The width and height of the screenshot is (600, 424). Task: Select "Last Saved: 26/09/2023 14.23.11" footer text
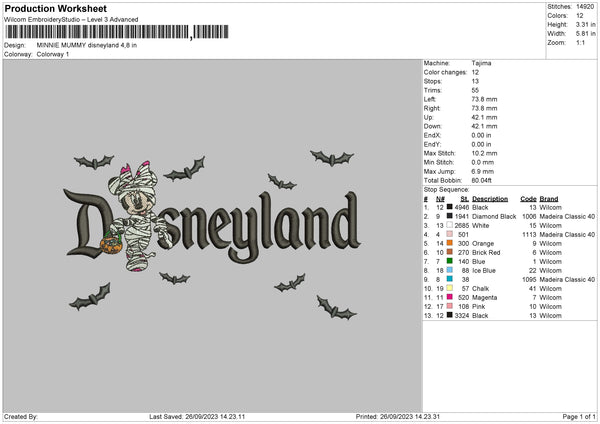click(x=197, y=416)
